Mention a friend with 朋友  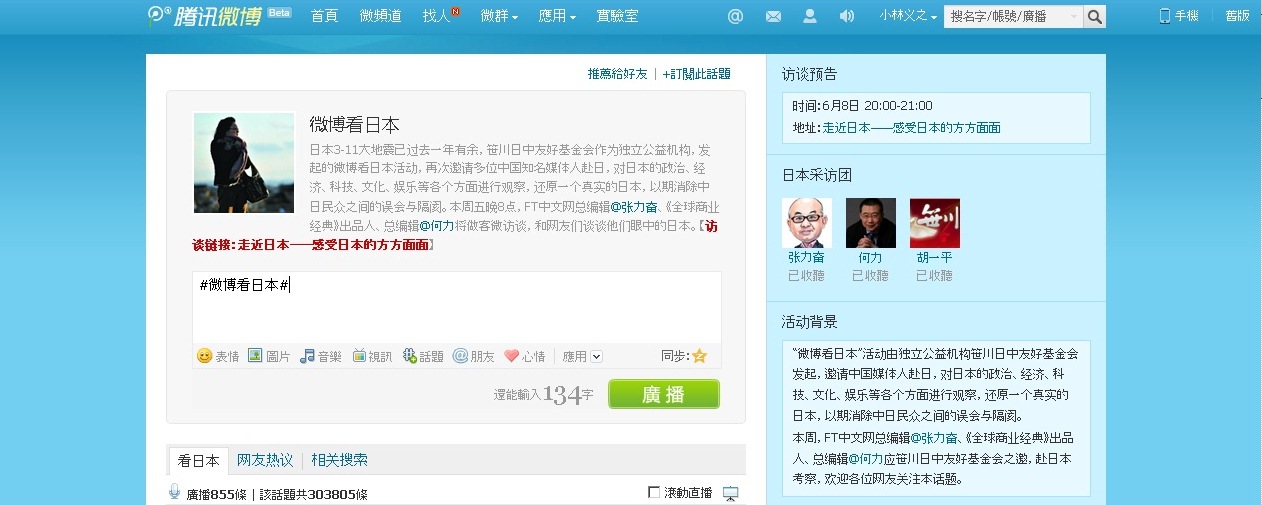474,356
